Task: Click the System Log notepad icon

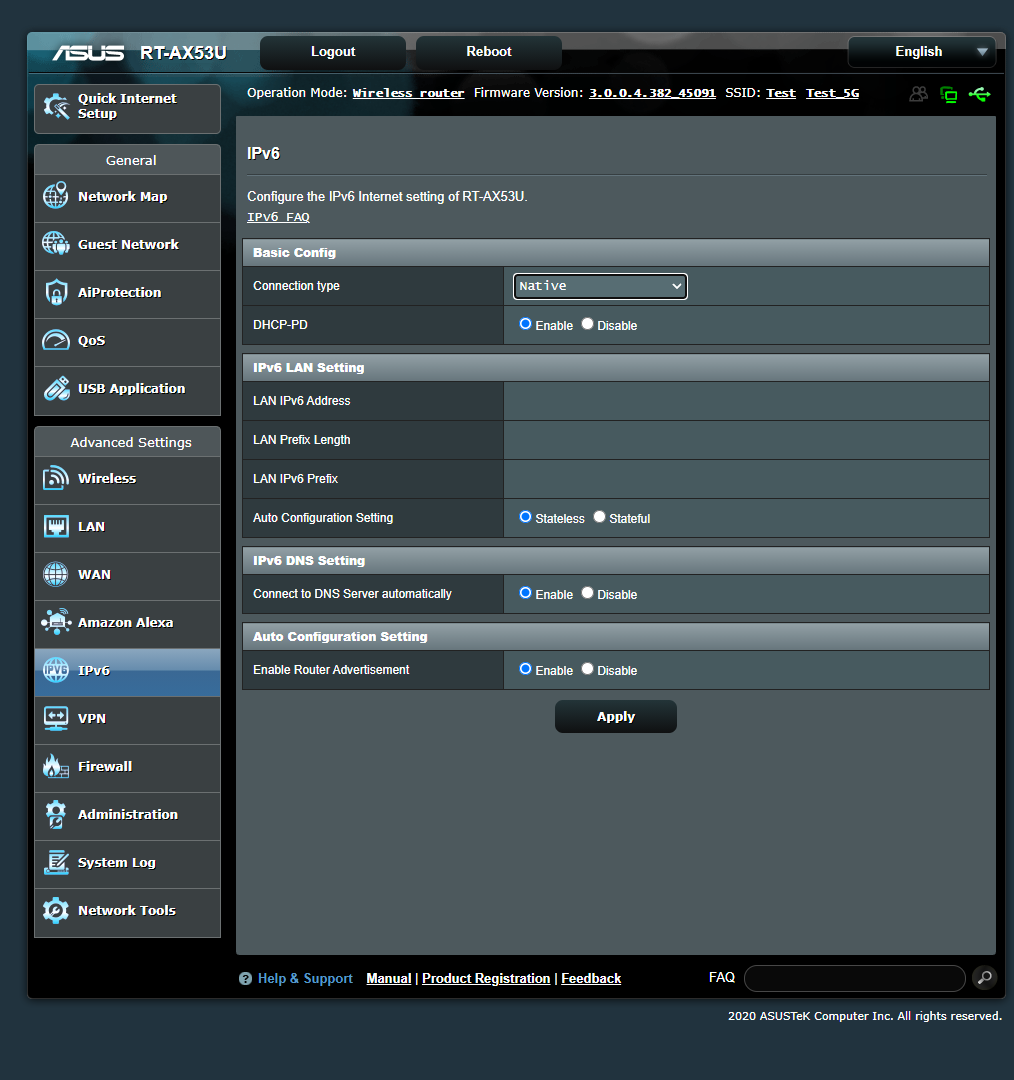Action: coord(56,862)
